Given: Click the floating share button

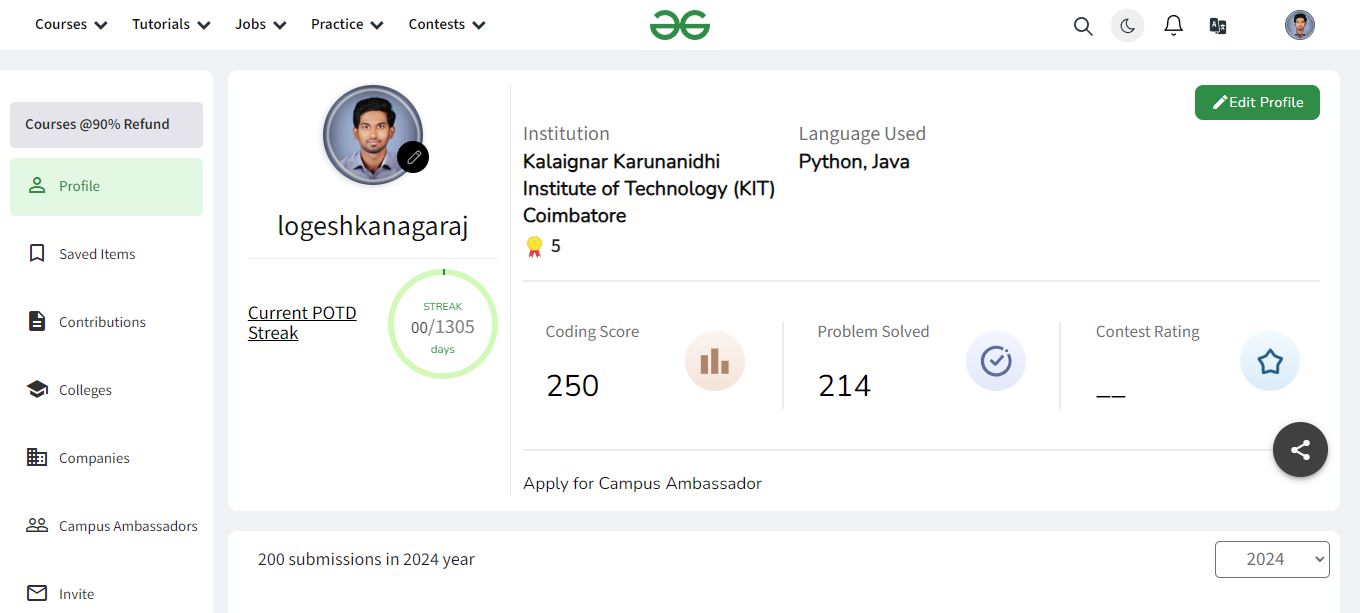Looking at the screenshot, I should [x=1300, y=450].
